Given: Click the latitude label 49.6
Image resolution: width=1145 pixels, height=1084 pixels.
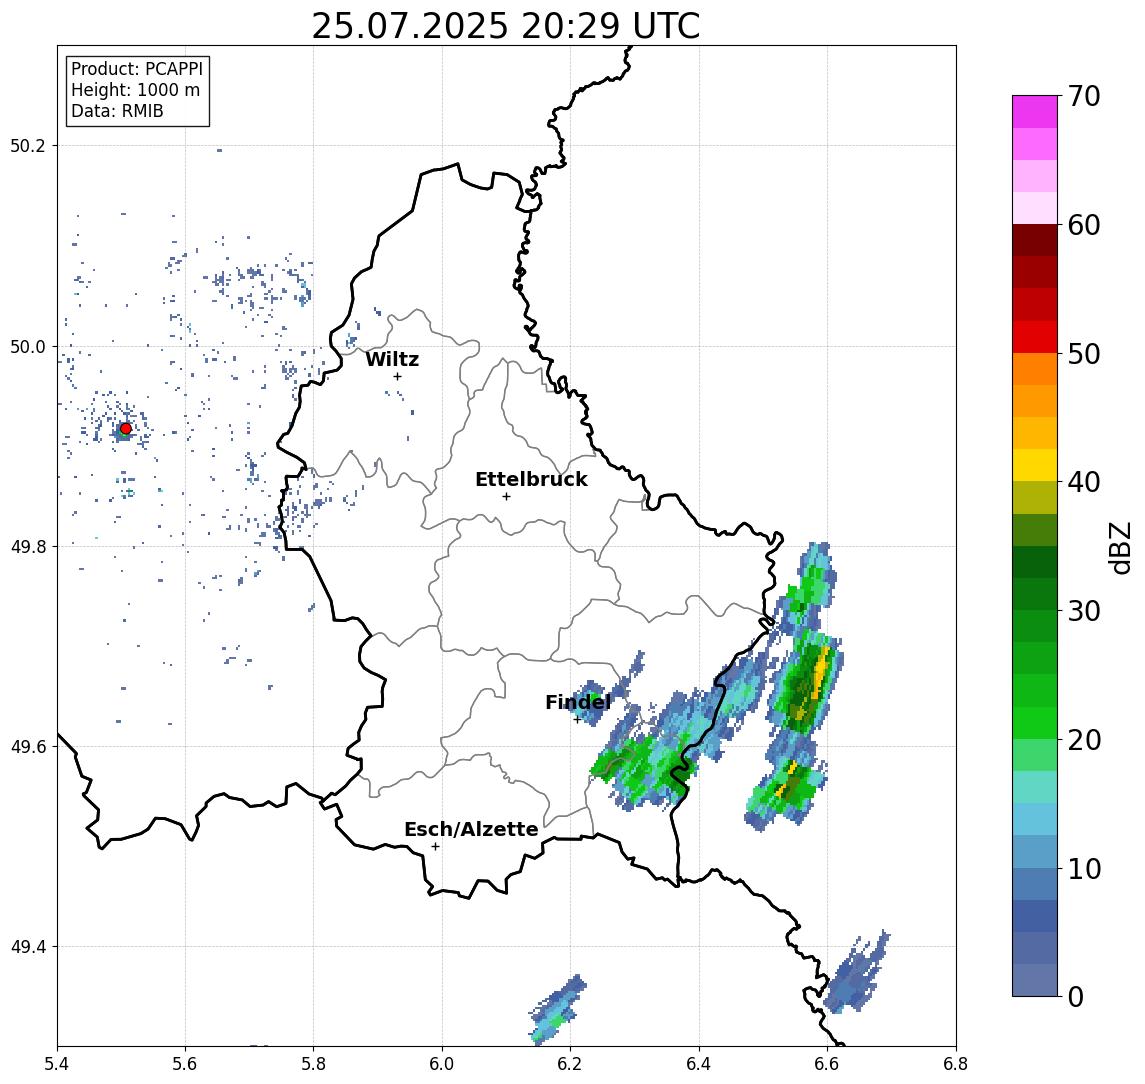Looking at the screenshot, I should (28, 747).
